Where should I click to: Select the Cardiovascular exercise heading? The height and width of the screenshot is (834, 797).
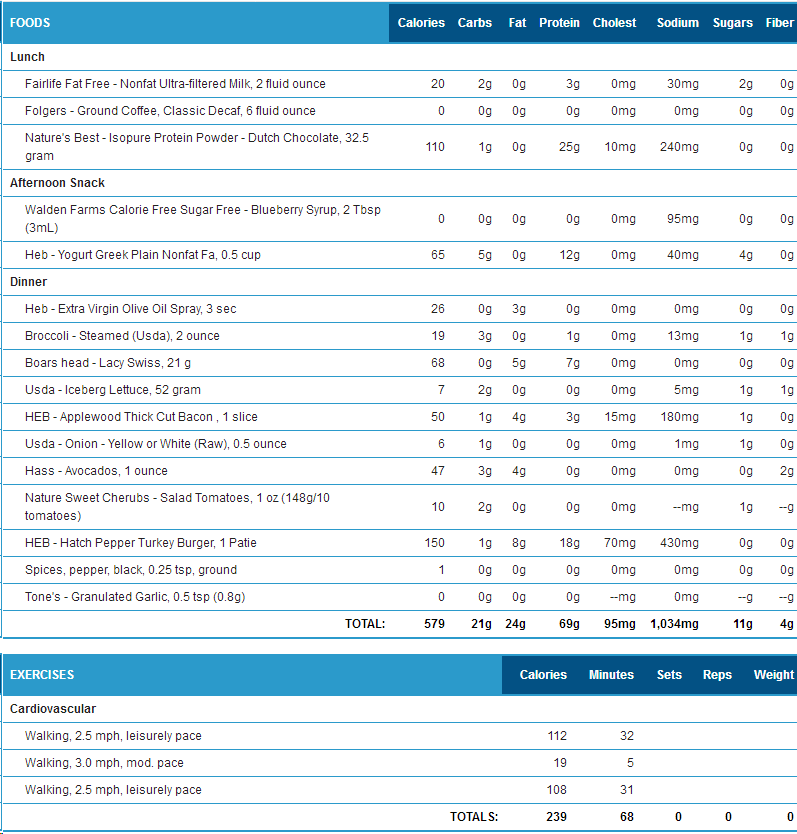click(x=53, y=709)
